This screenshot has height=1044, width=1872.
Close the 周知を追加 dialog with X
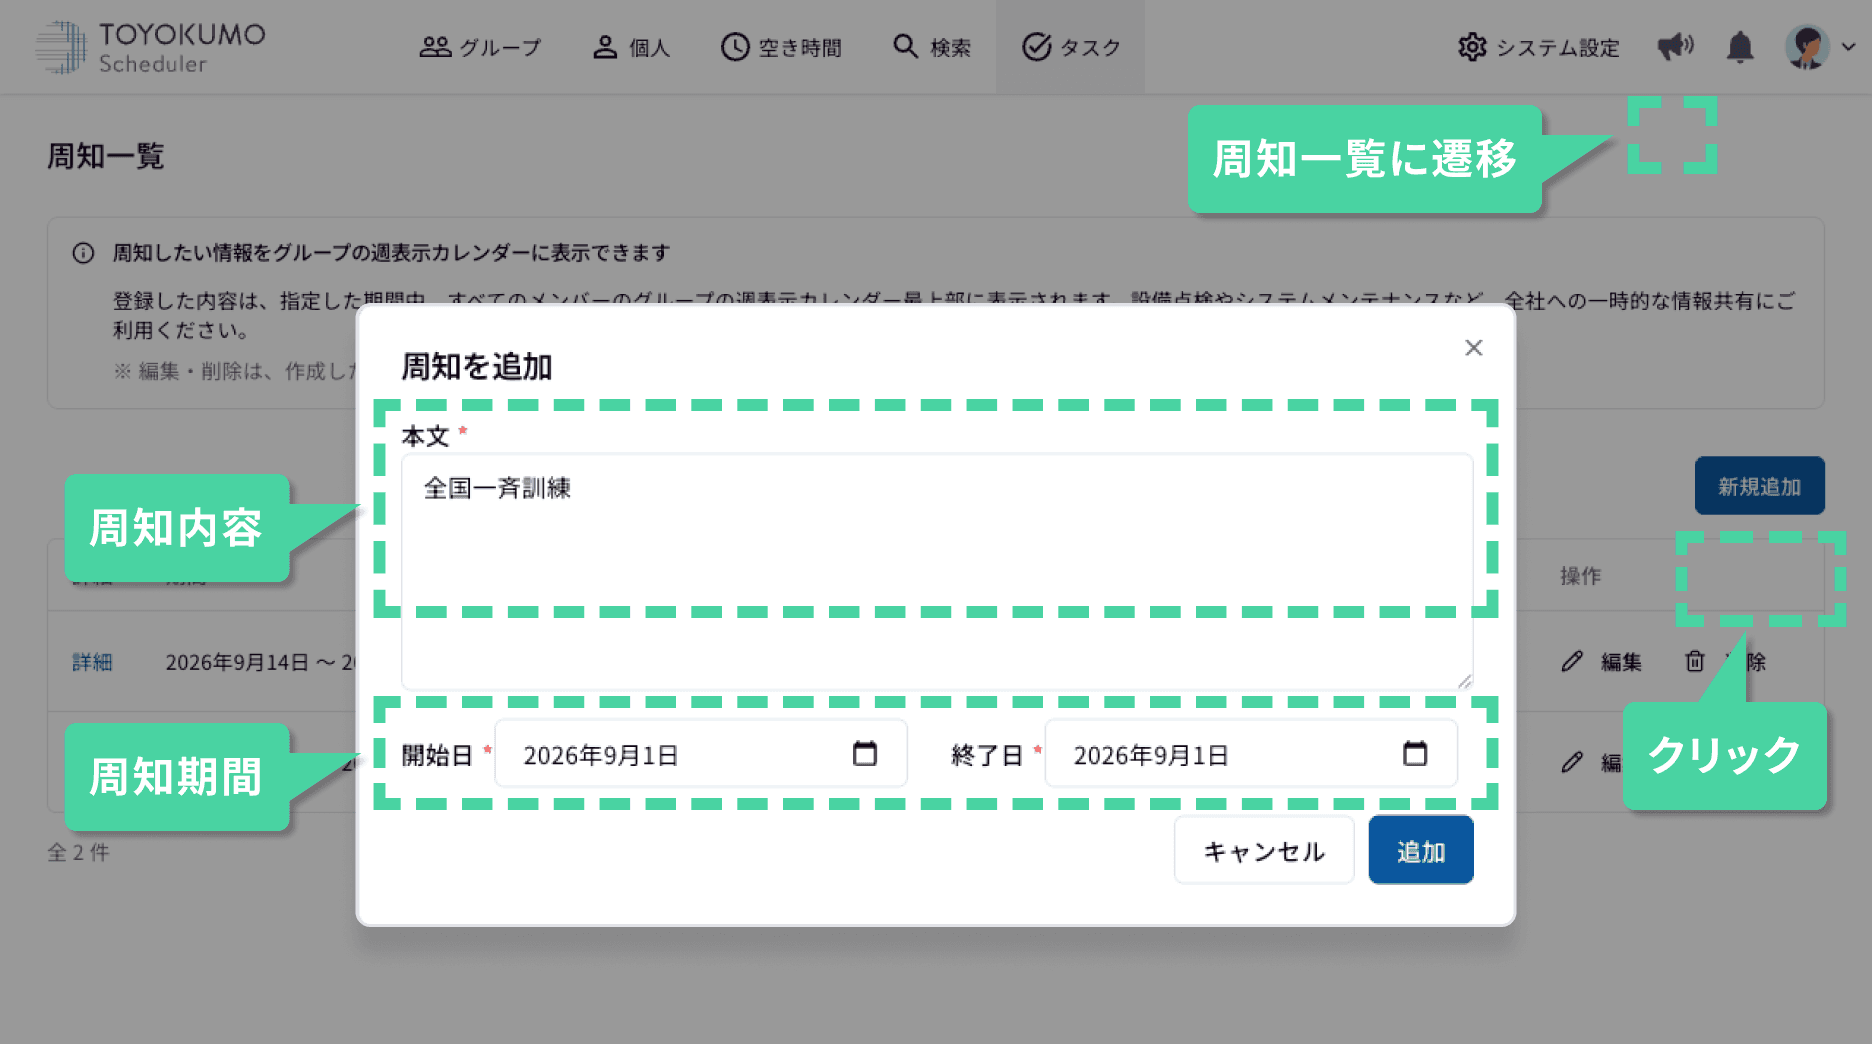(1473, 347)
